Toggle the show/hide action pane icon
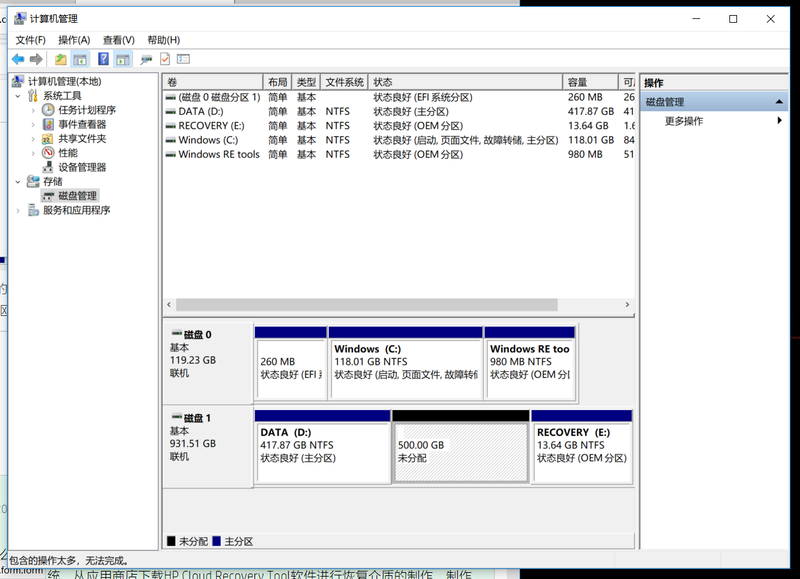Screen dimensions: 800x579 [123, 60]
